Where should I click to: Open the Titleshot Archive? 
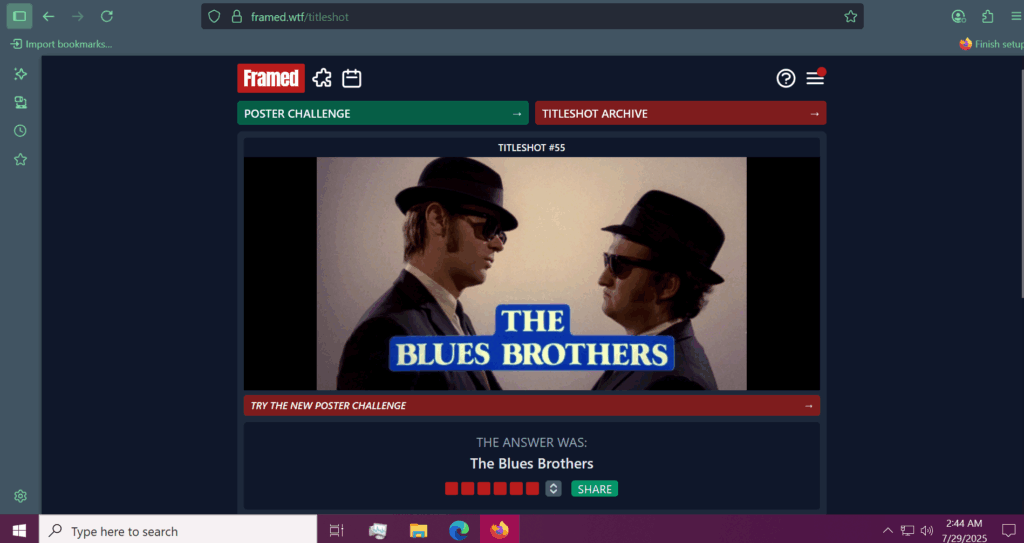pos(680,113)
